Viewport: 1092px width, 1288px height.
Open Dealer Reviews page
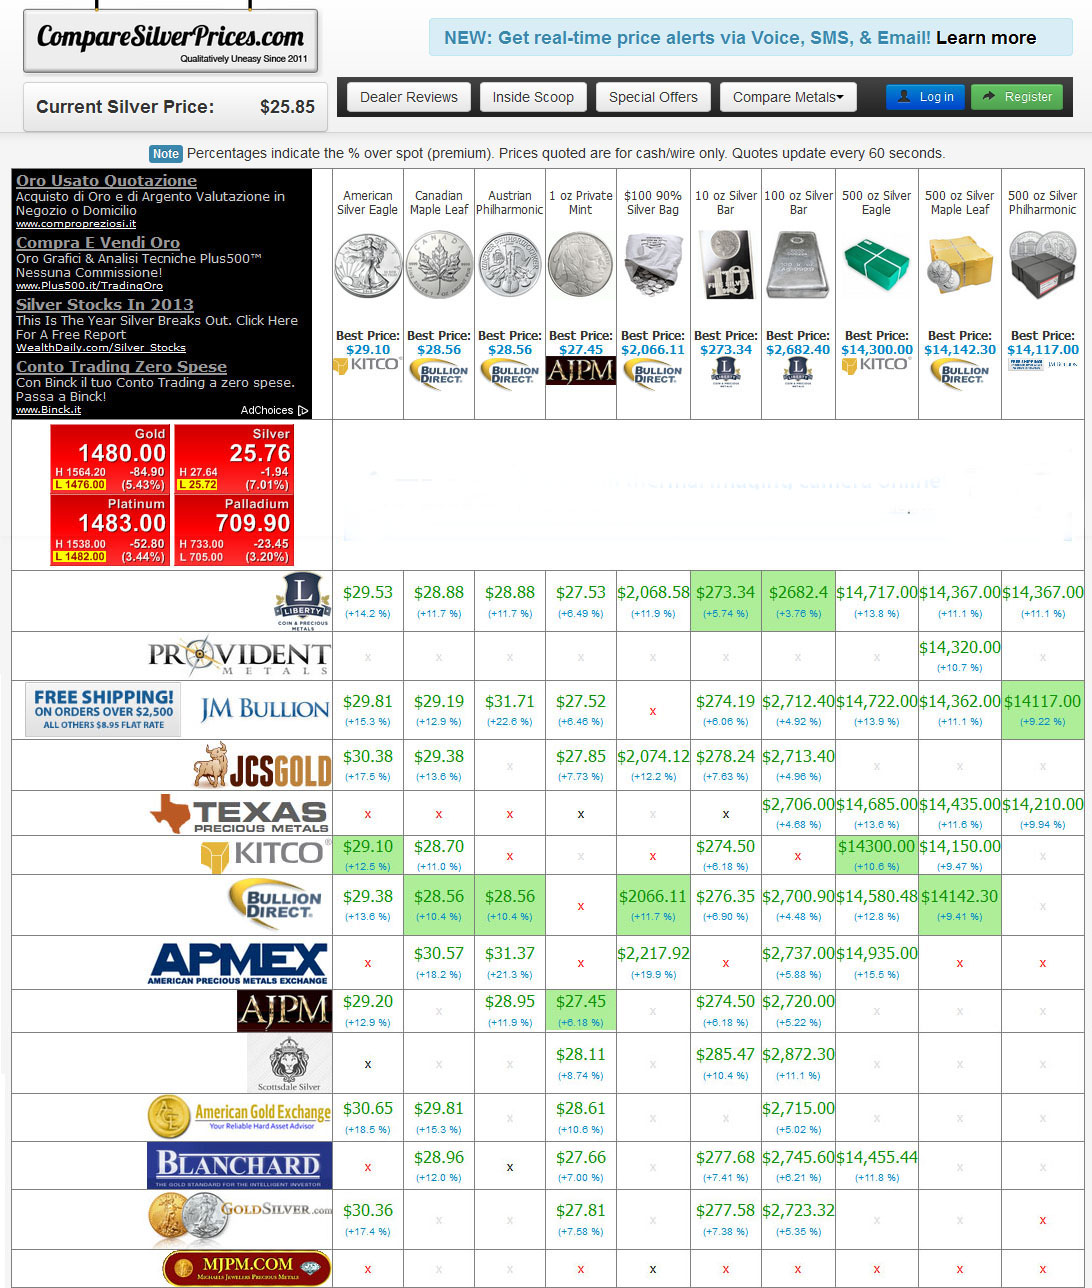(x=409, y=97)
